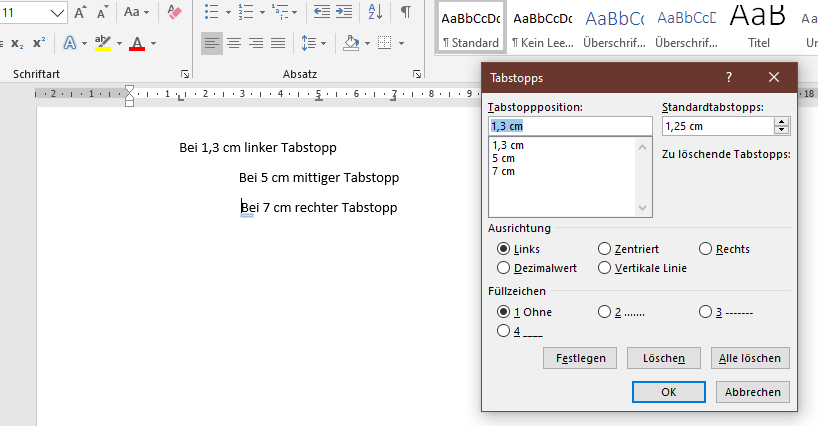Image resolution: width=818 pixels, height=426 pixels.
Task: Apply shading with the paint bucket icon
Action: click(351, 43)
